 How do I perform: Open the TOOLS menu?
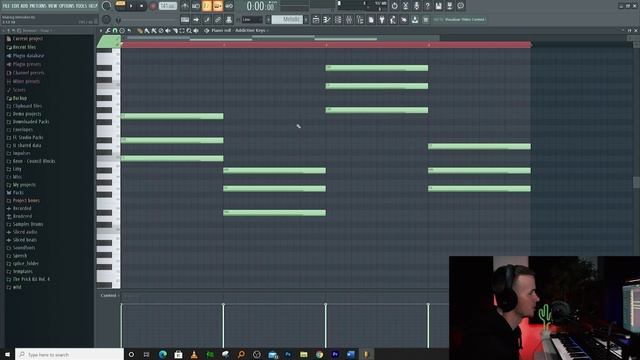coord(81,6)
